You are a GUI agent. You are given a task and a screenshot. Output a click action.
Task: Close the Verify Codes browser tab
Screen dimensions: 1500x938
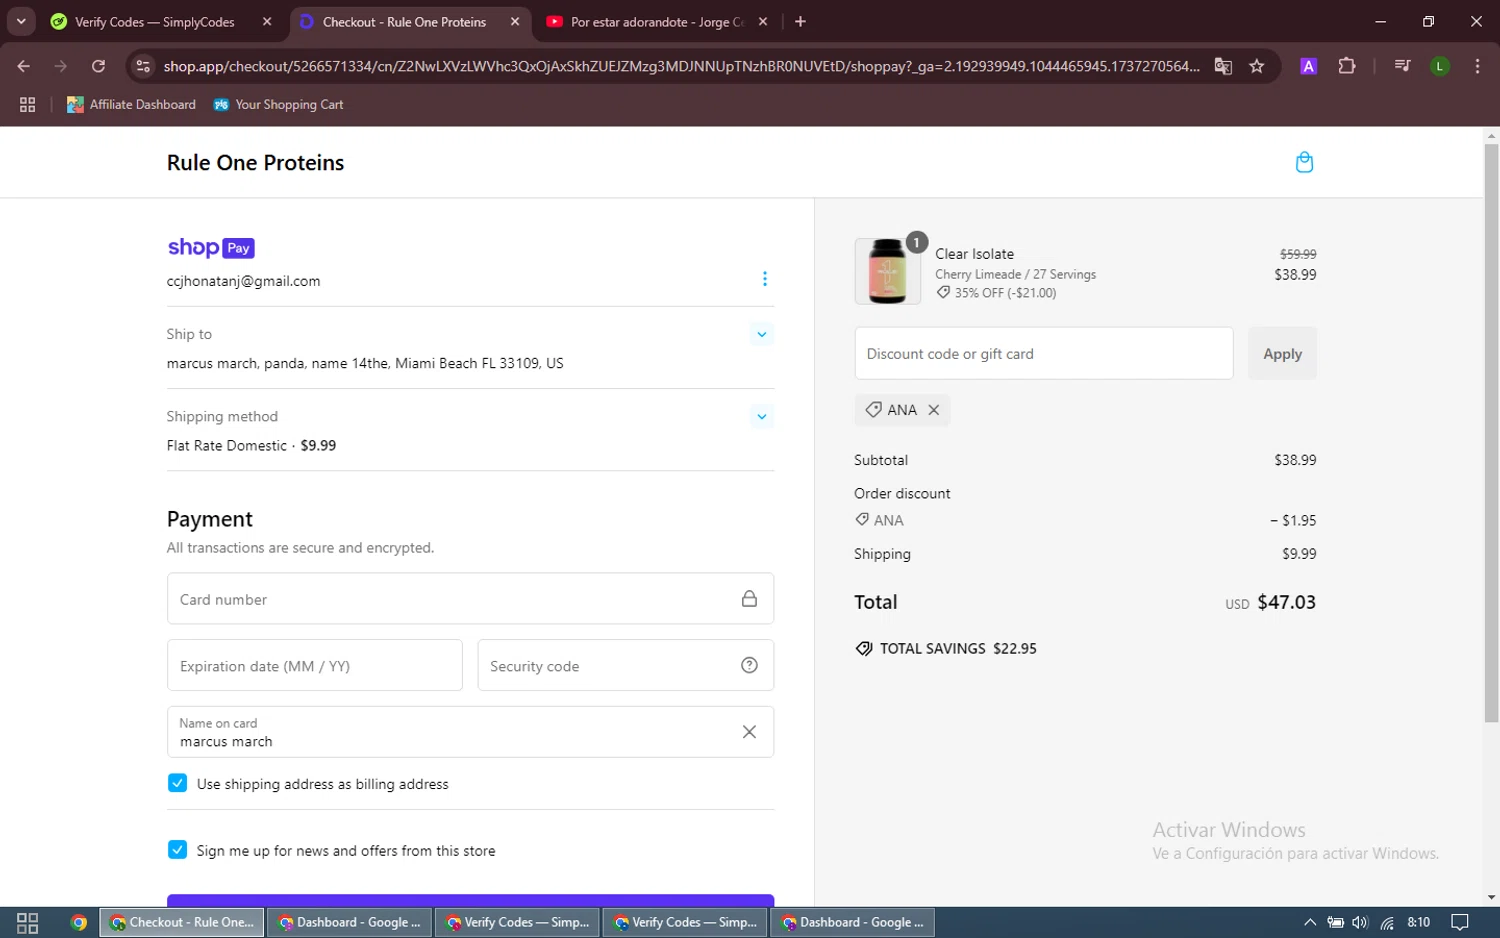267,22
